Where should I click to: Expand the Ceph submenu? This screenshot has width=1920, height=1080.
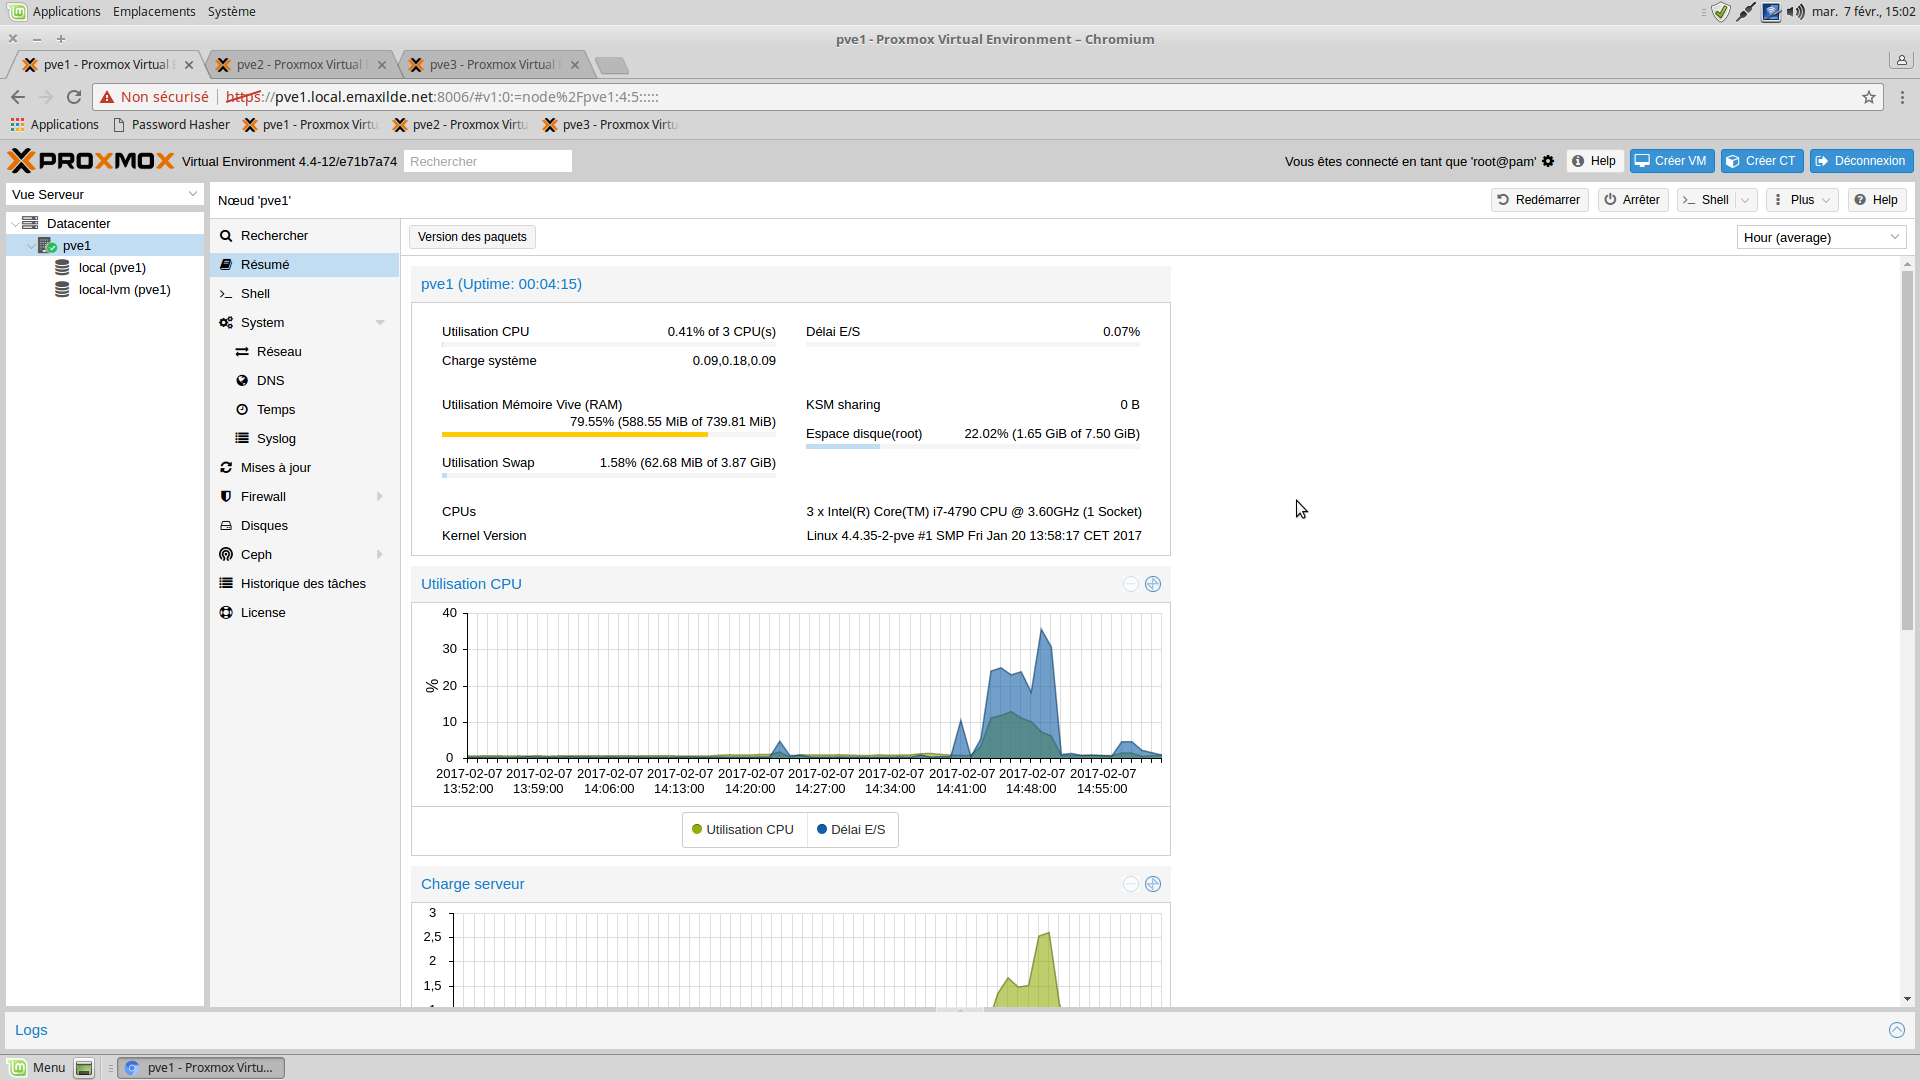pyautogui.click(x=380, y=555)
